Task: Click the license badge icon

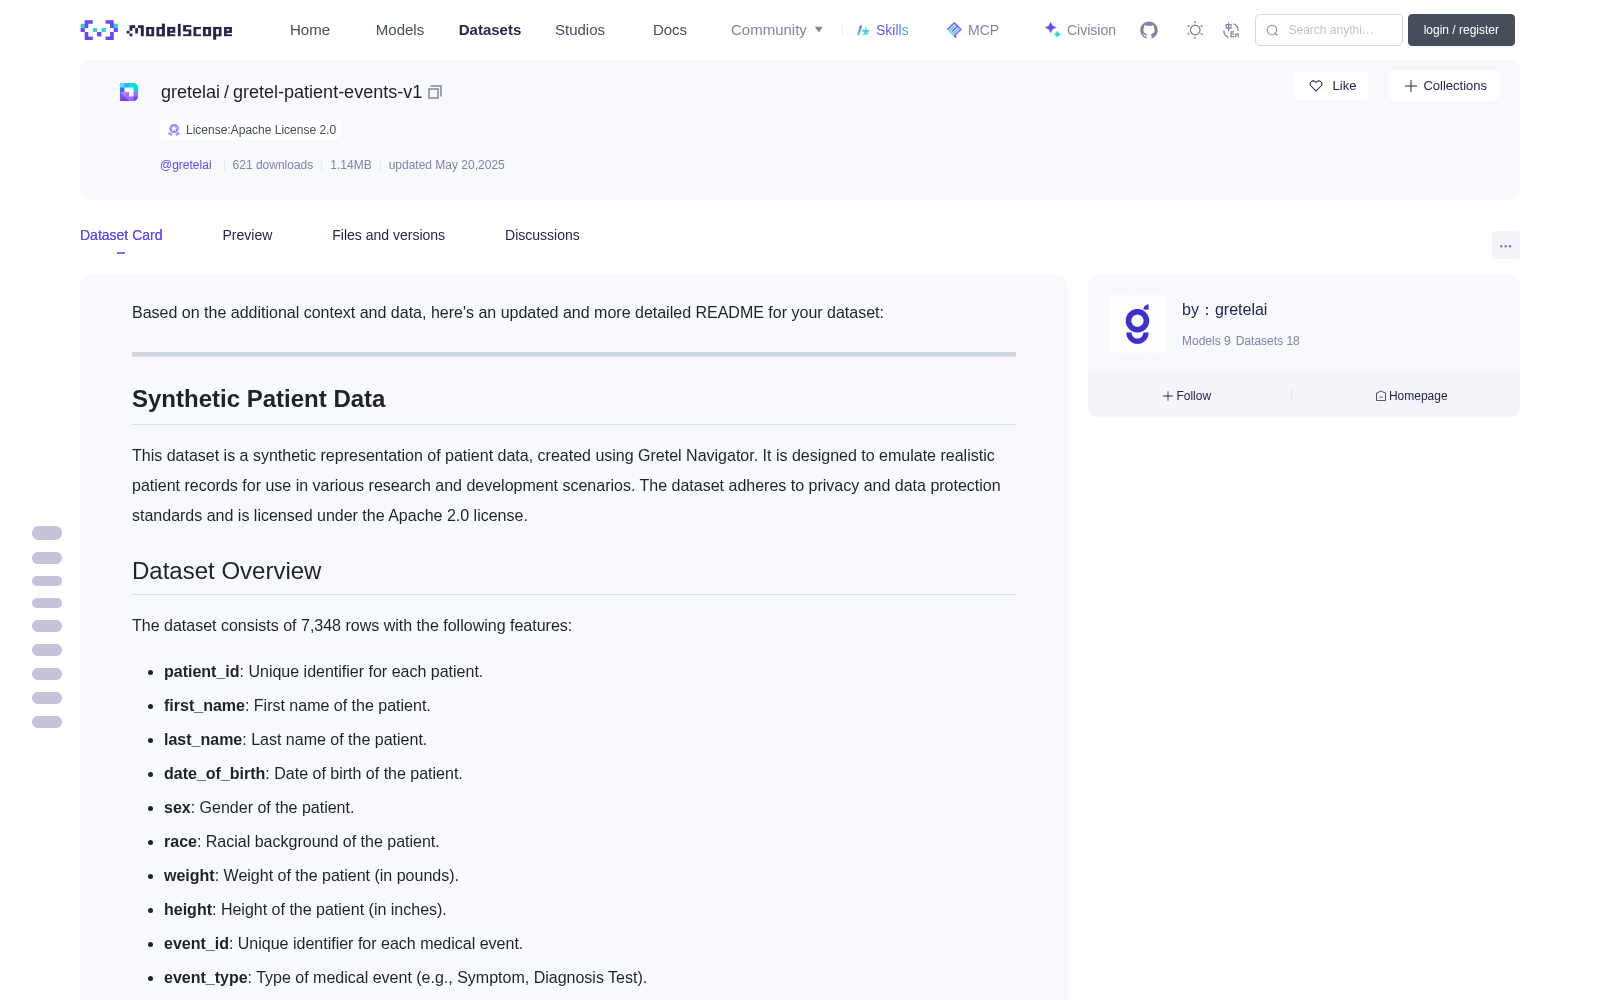Action: (174, 130)
